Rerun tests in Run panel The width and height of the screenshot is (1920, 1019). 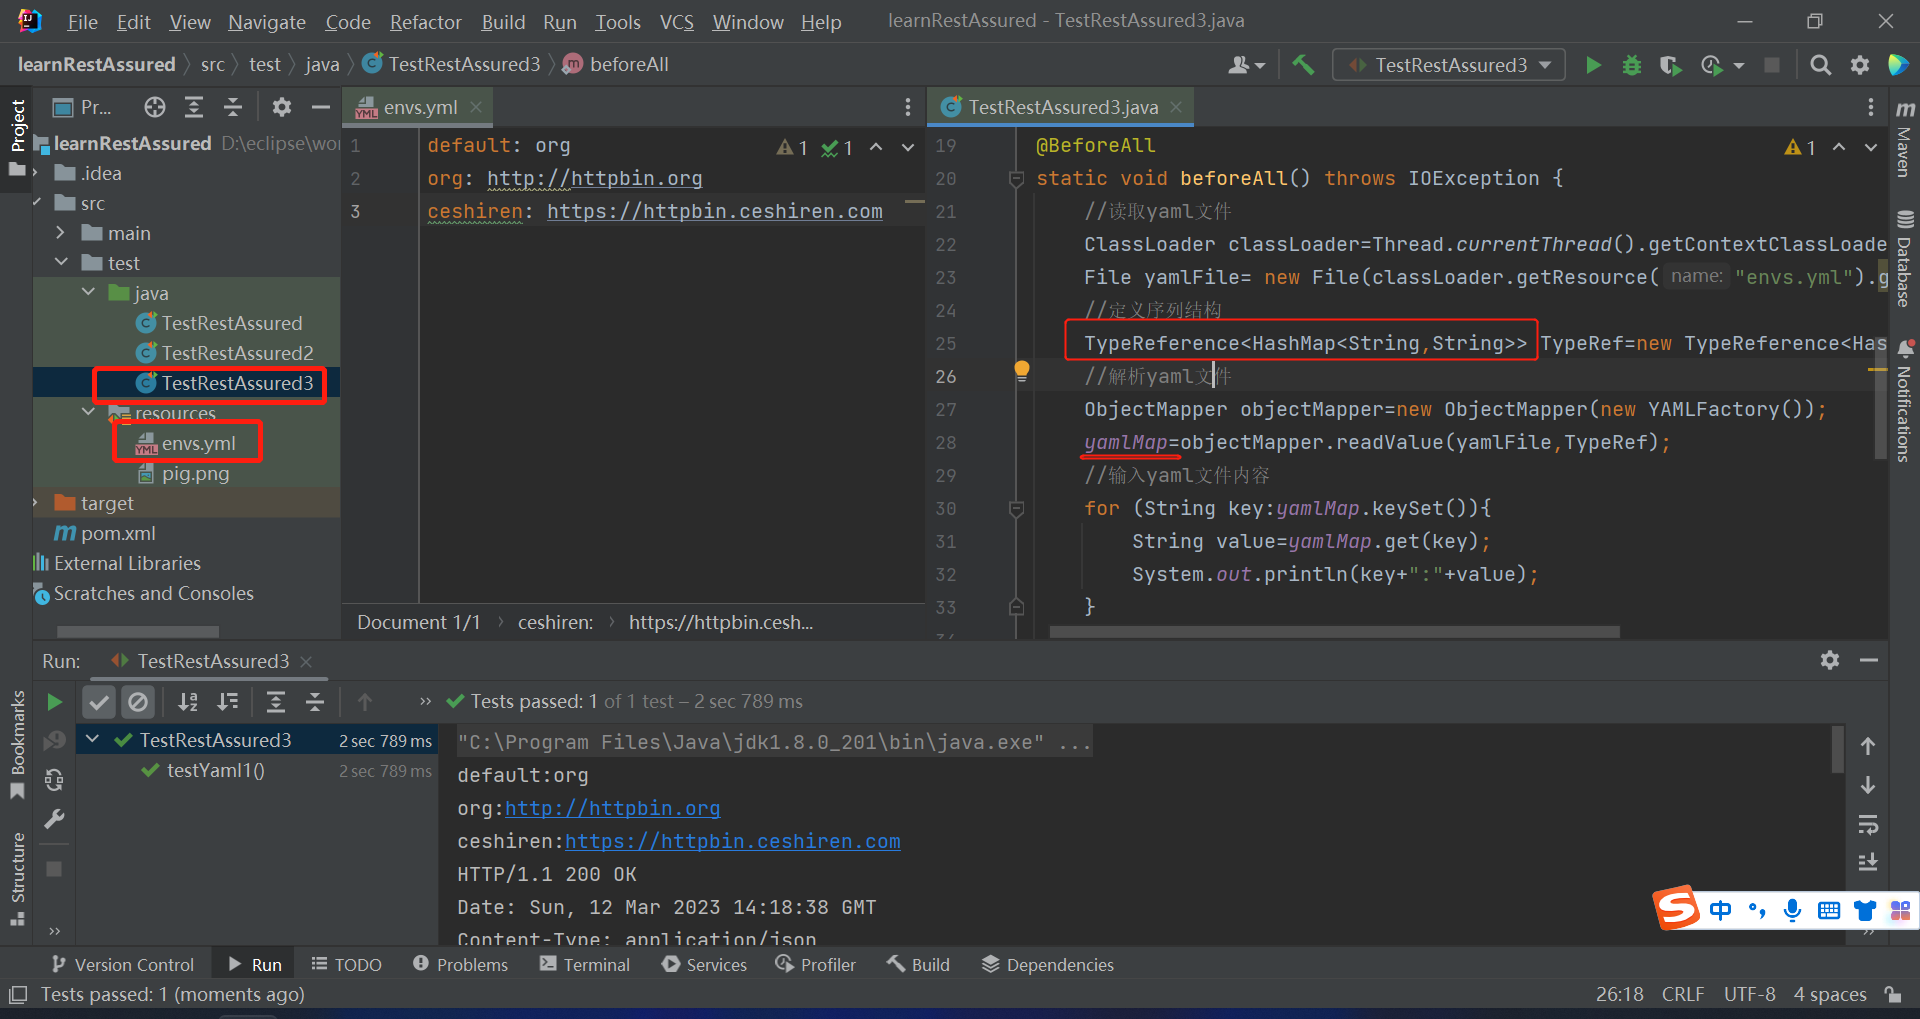click(55, 702)
